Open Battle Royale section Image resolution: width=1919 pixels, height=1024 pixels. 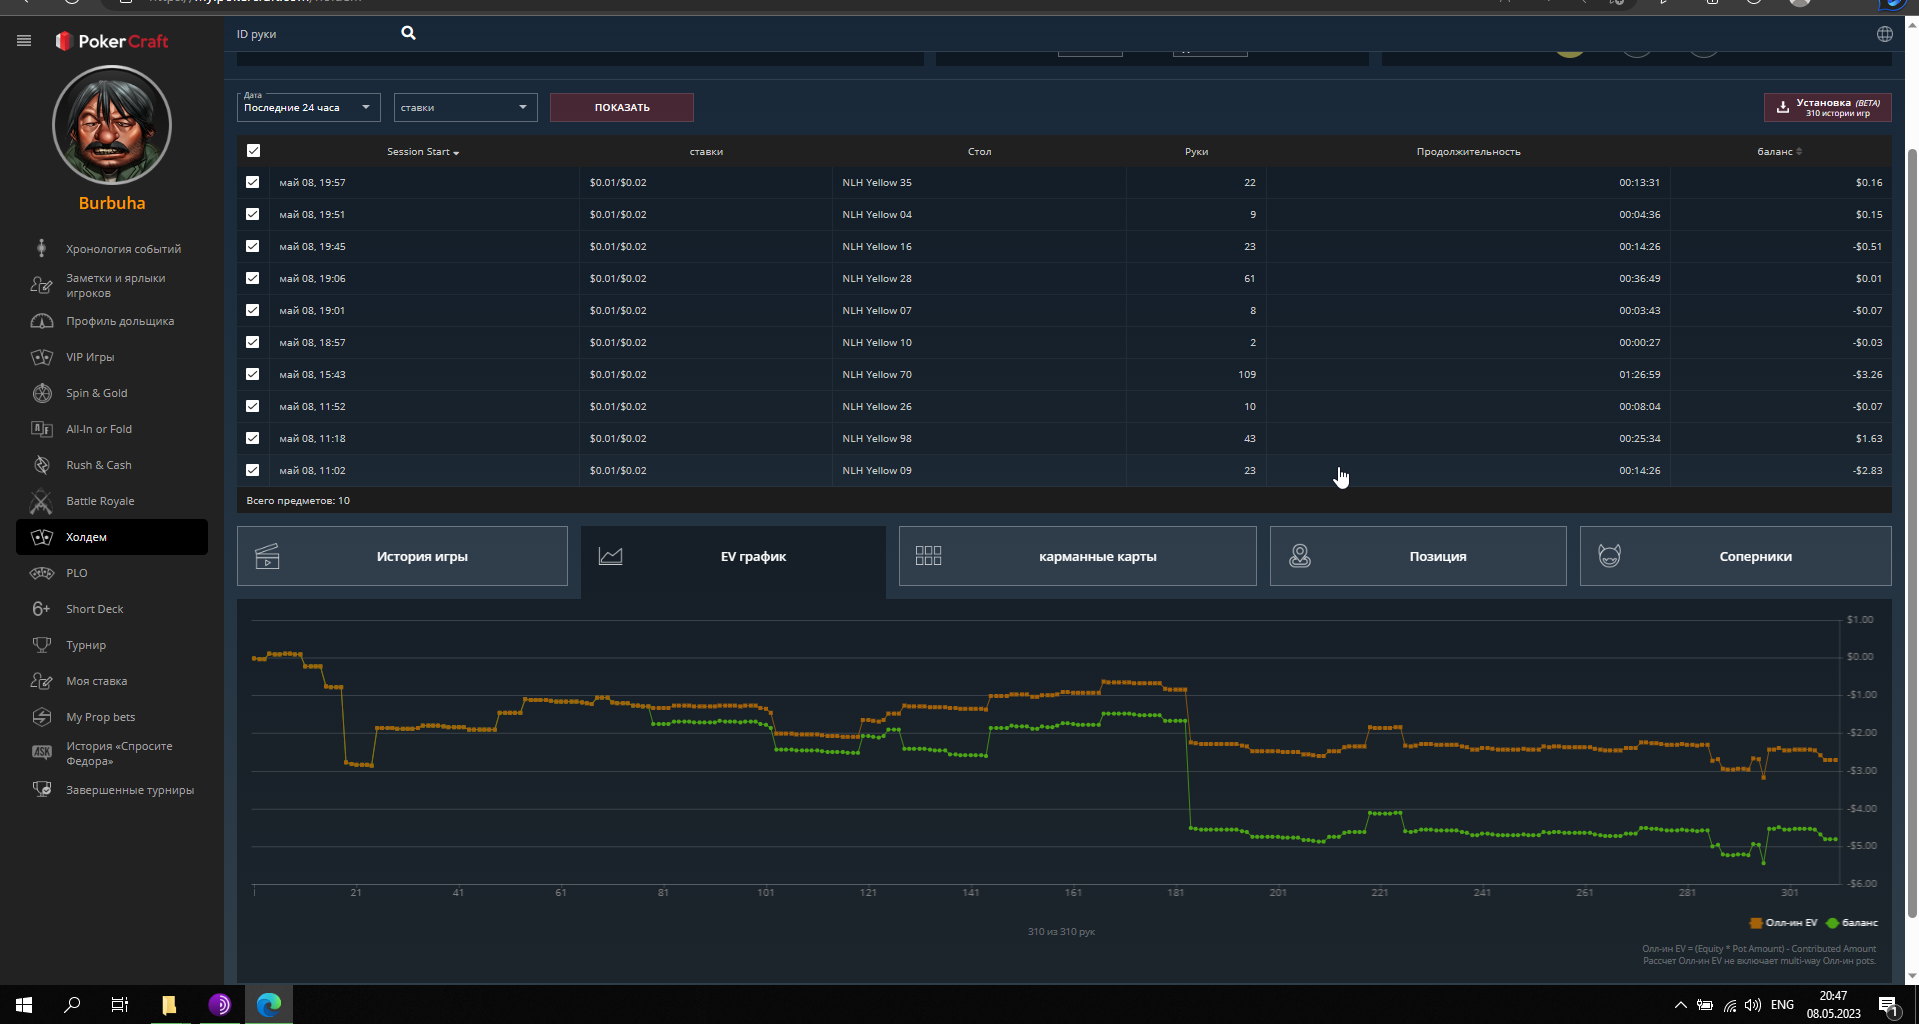[112, 501]
